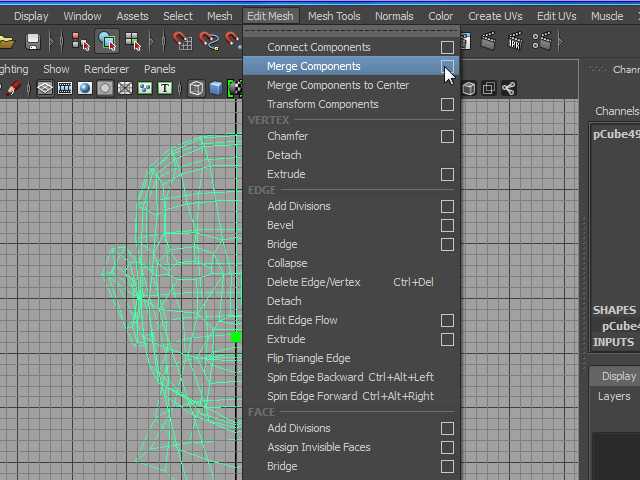Open the Mesh Tools menu
This screenshot has height=480, width=640.
334,16
